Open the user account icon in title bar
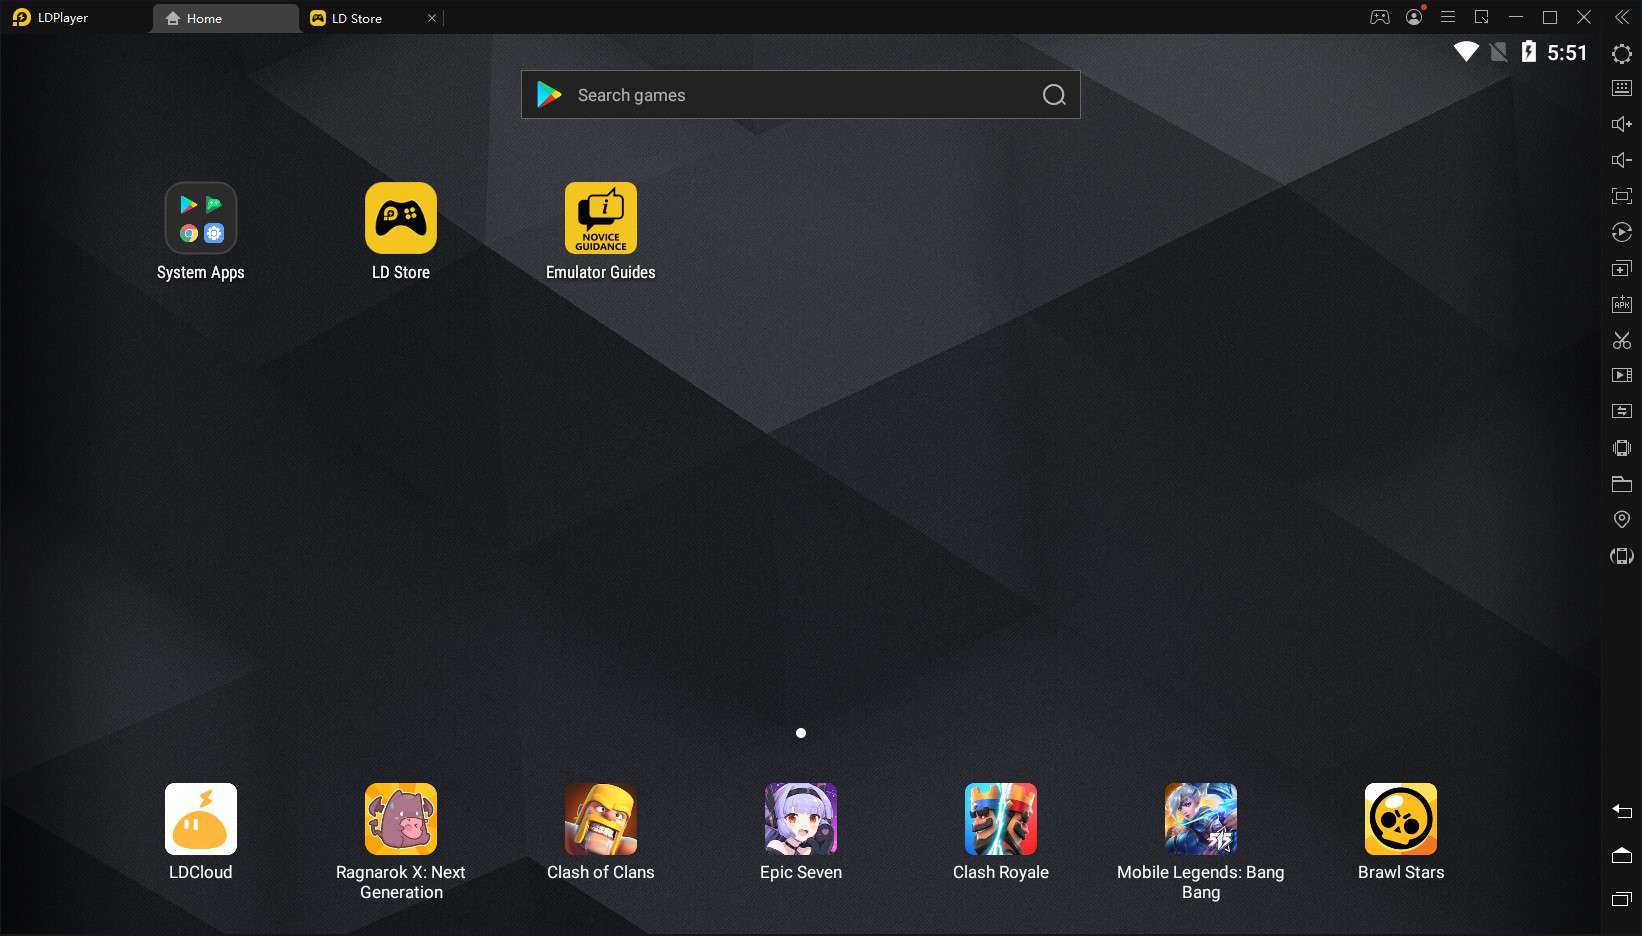This screenshot has height=936, width=1642. coord(1414,17)
